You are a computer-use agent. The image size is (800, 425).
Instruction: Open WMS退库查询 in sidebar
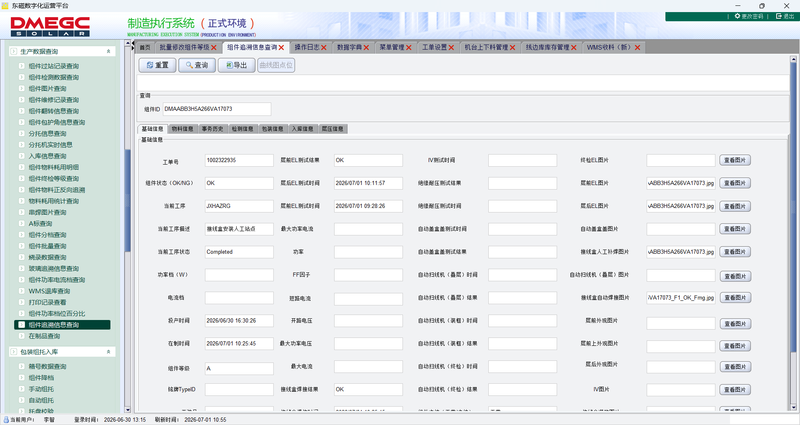49,291
